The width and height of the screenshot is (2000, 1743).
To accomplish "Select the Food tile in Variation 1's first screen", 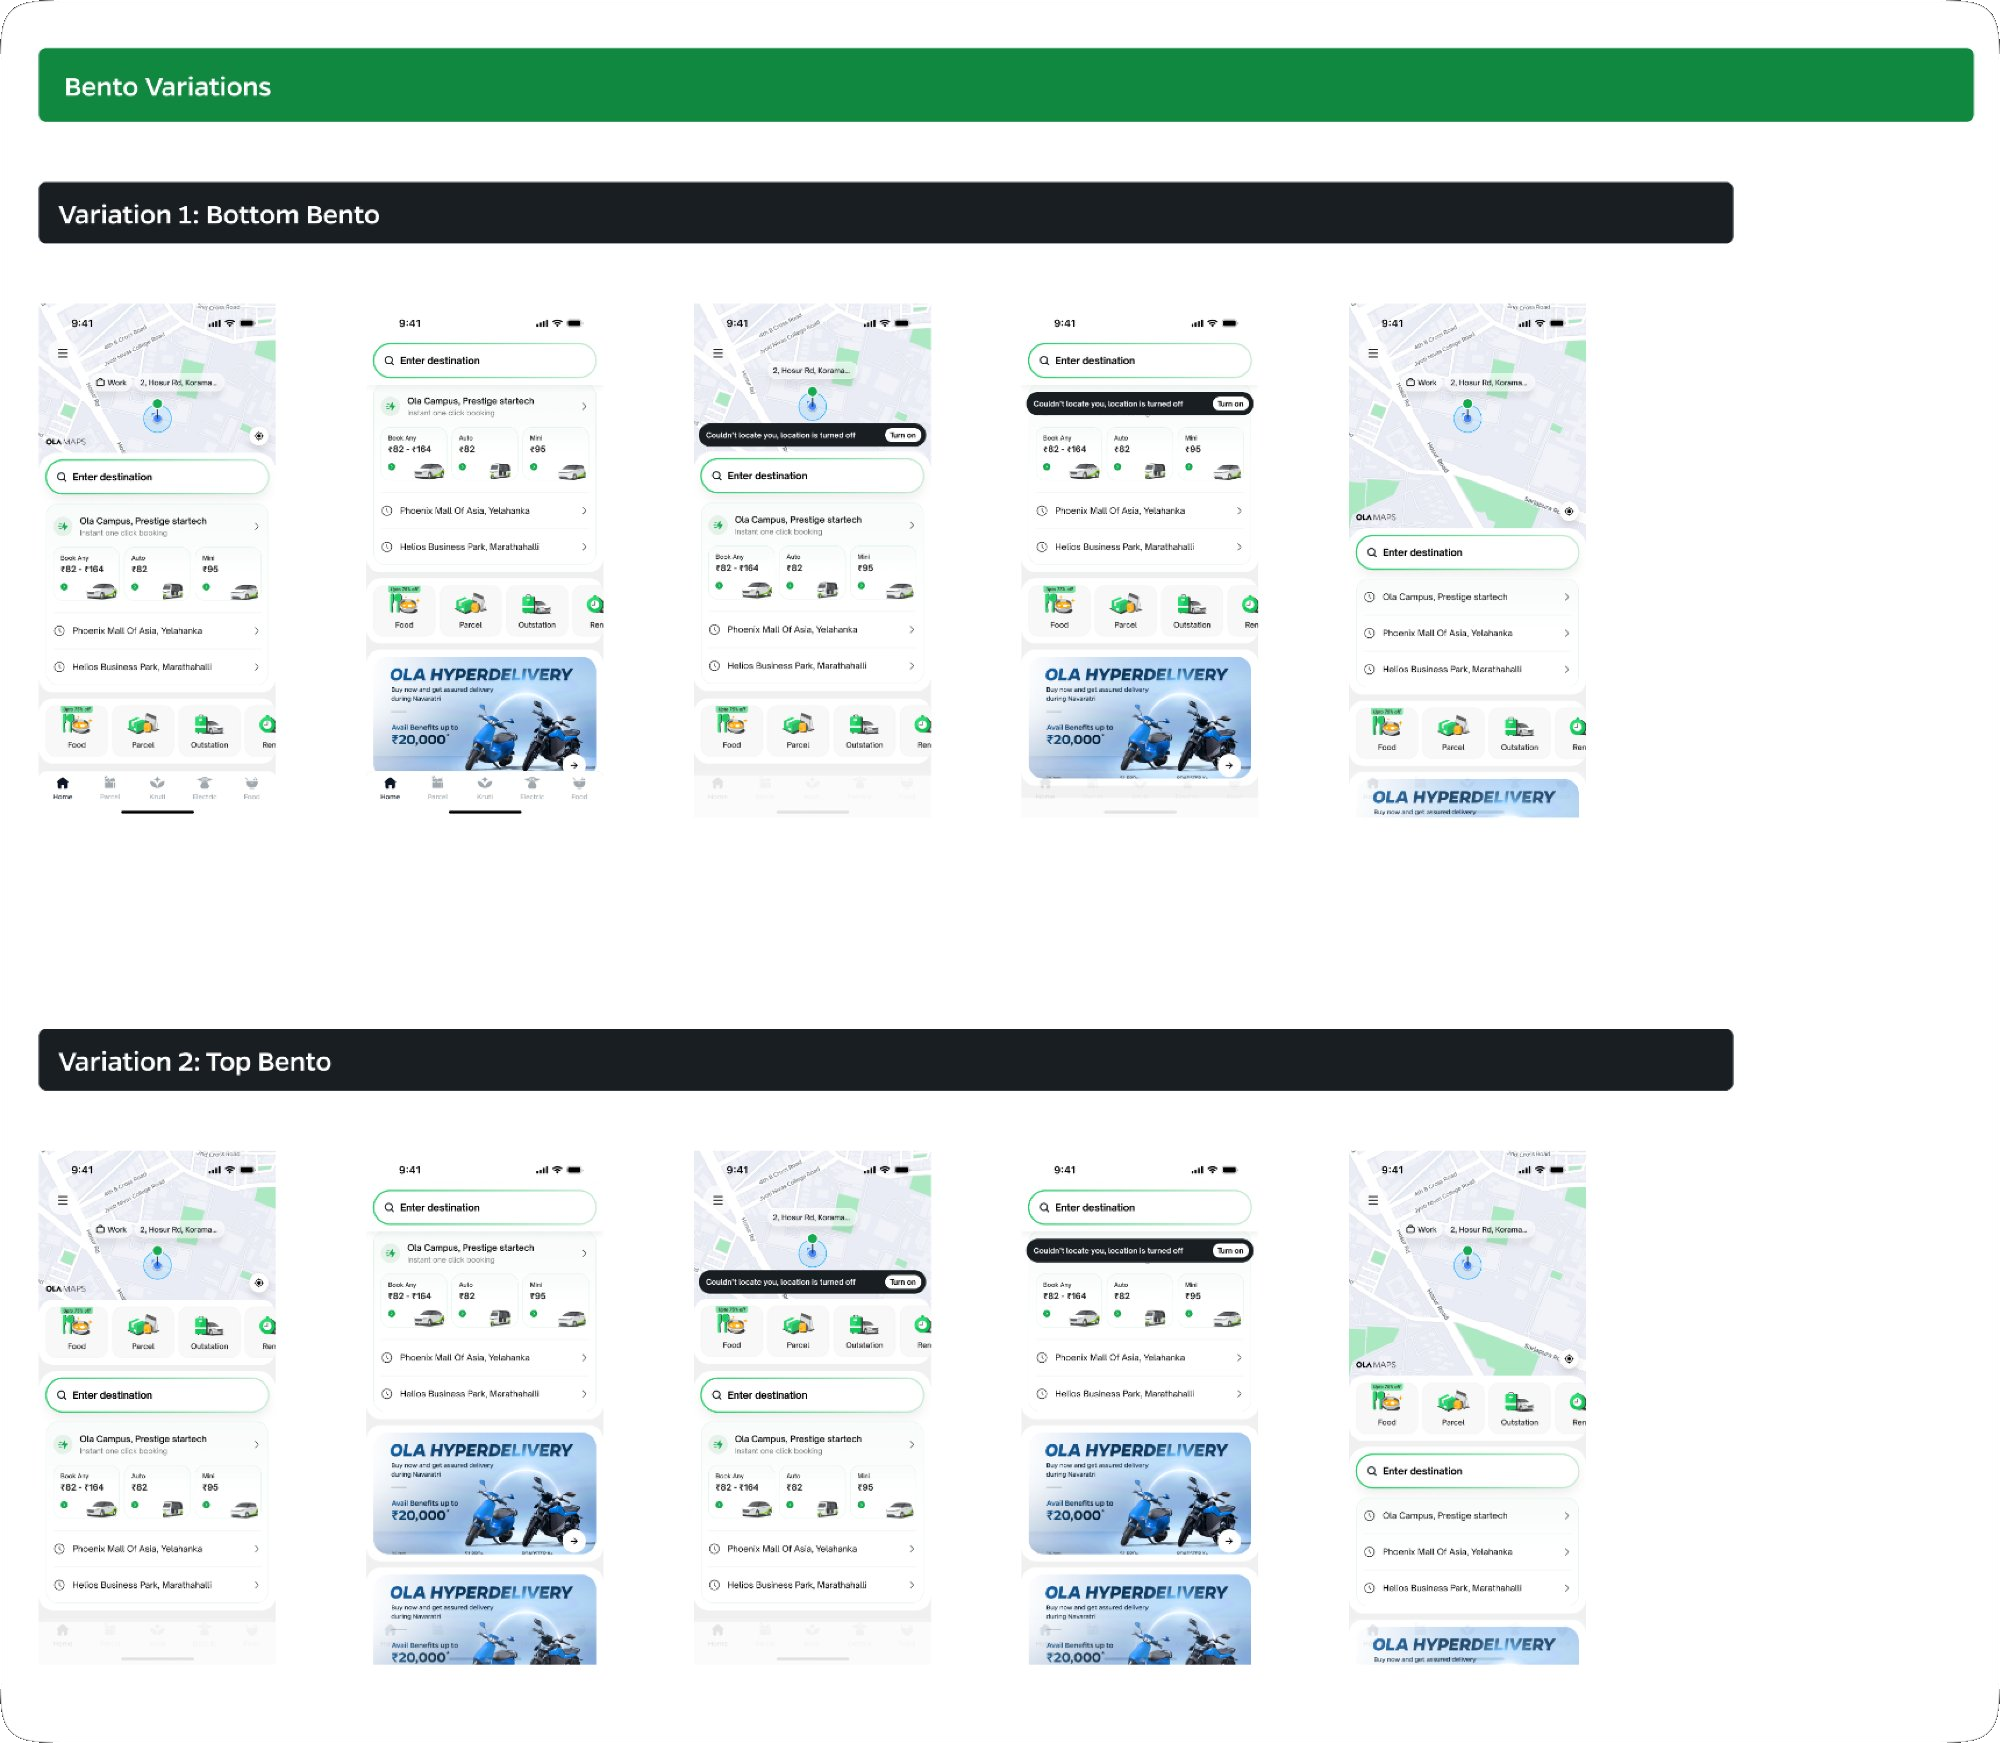I will [77, 729].
